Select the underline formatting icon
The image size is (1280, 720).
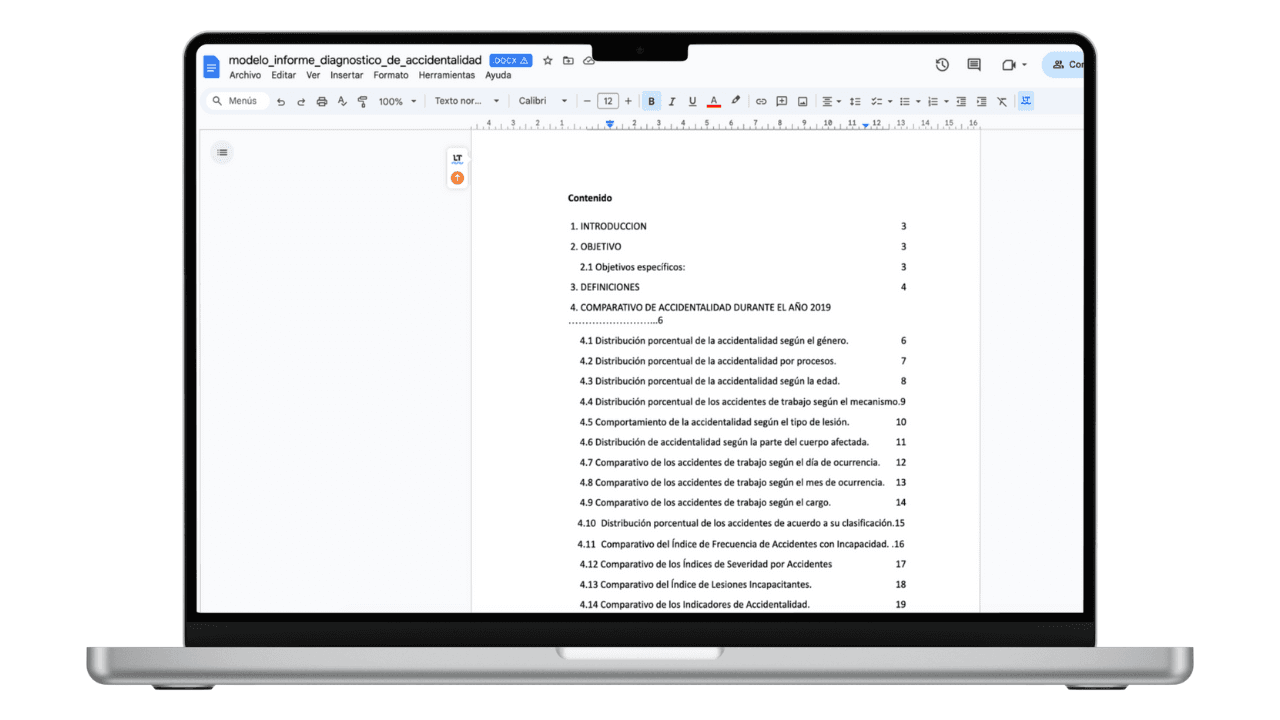[x=692, y=100]
